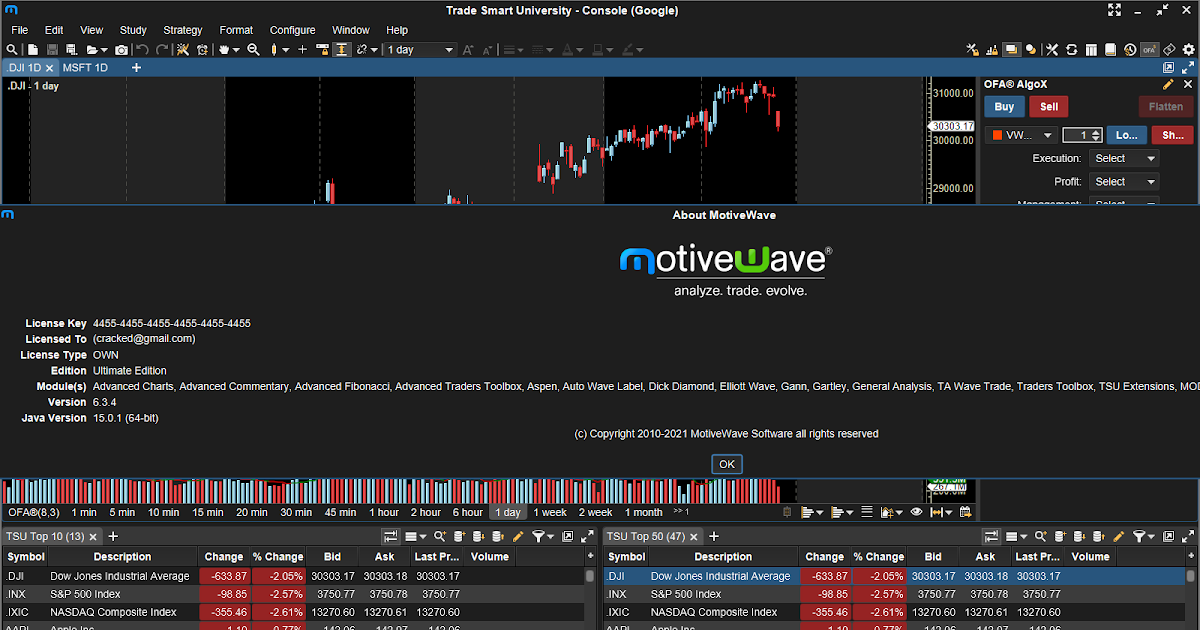
Task: Toggle the selected 1 day bar size
Action: coord(507,512)
